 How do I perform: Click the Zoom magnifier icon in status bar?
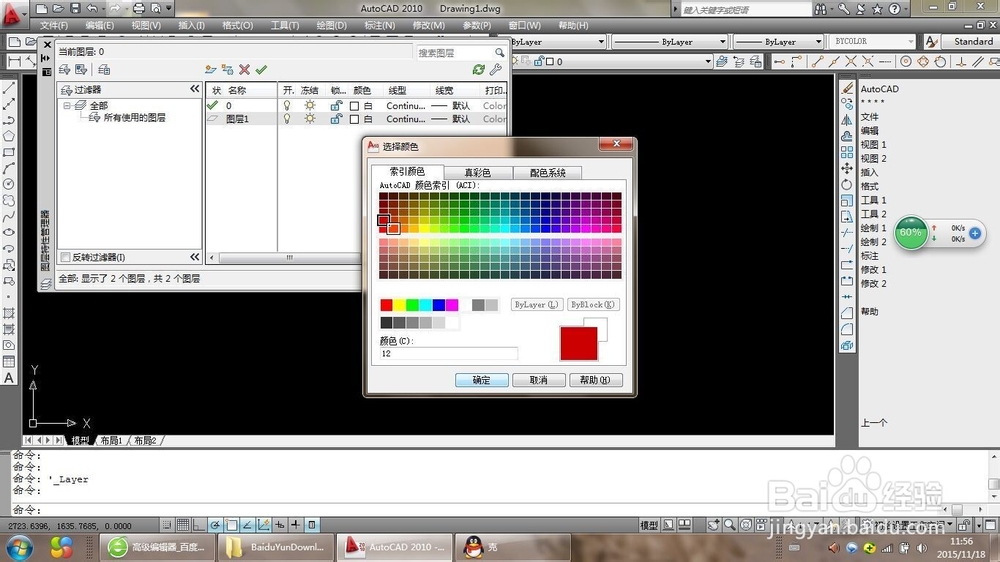(730, 525)
